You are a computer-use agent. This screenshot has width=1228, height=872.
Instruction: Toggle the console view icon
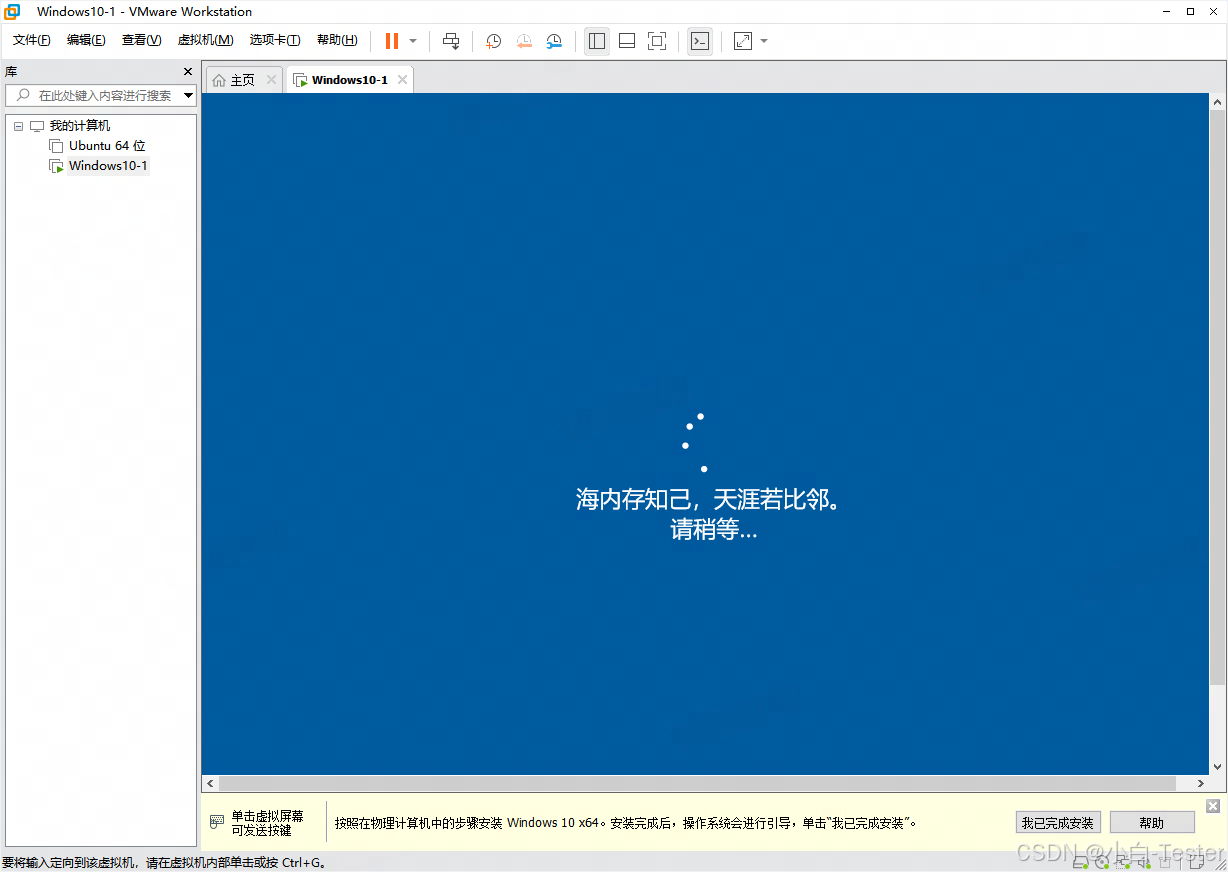(700, 41)
